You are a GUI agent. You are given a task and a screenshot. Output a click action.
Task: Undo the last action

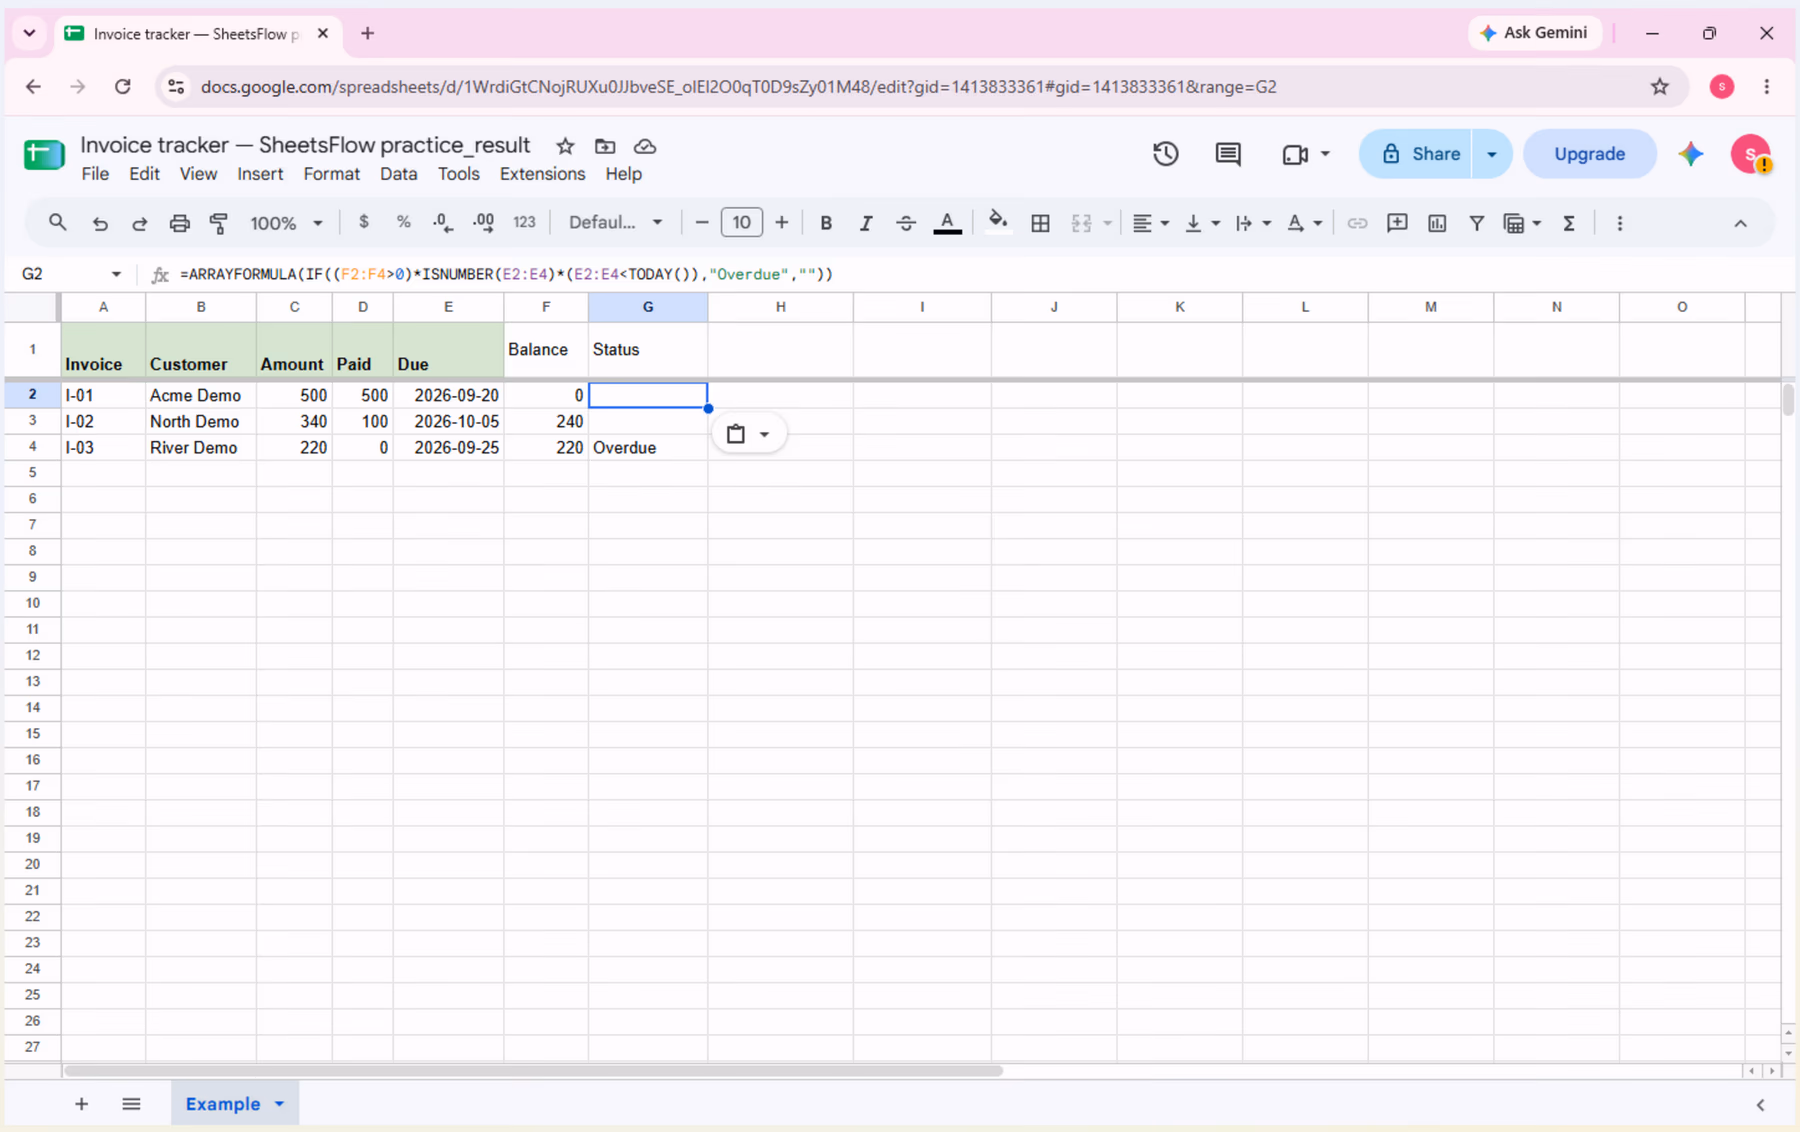[100, 223]
